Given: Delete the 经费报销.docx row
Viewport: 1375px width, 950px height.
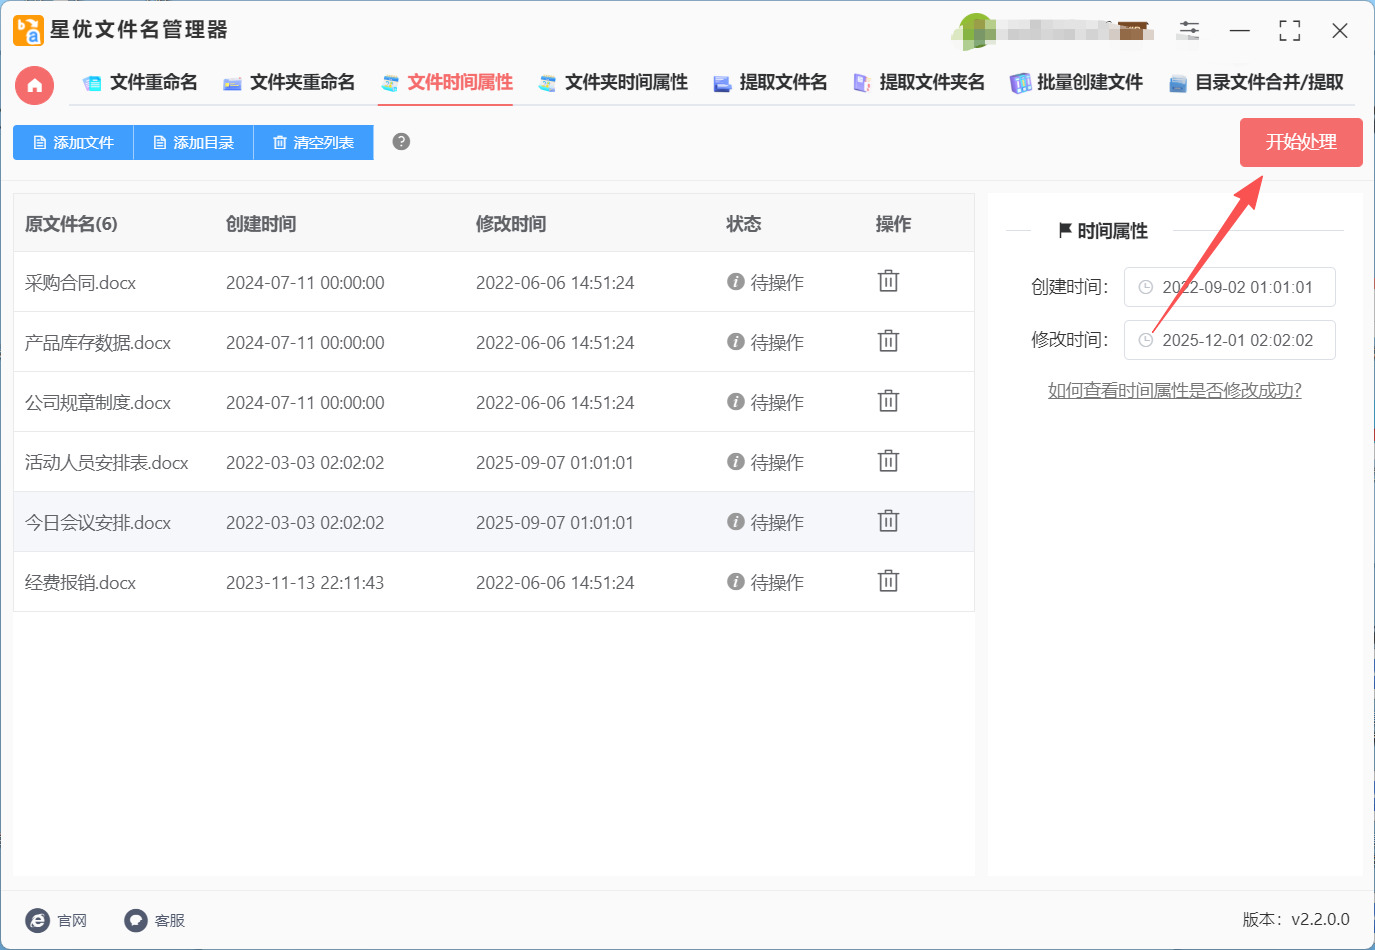Looking at the screenshot, I should [x=888, y=582].
